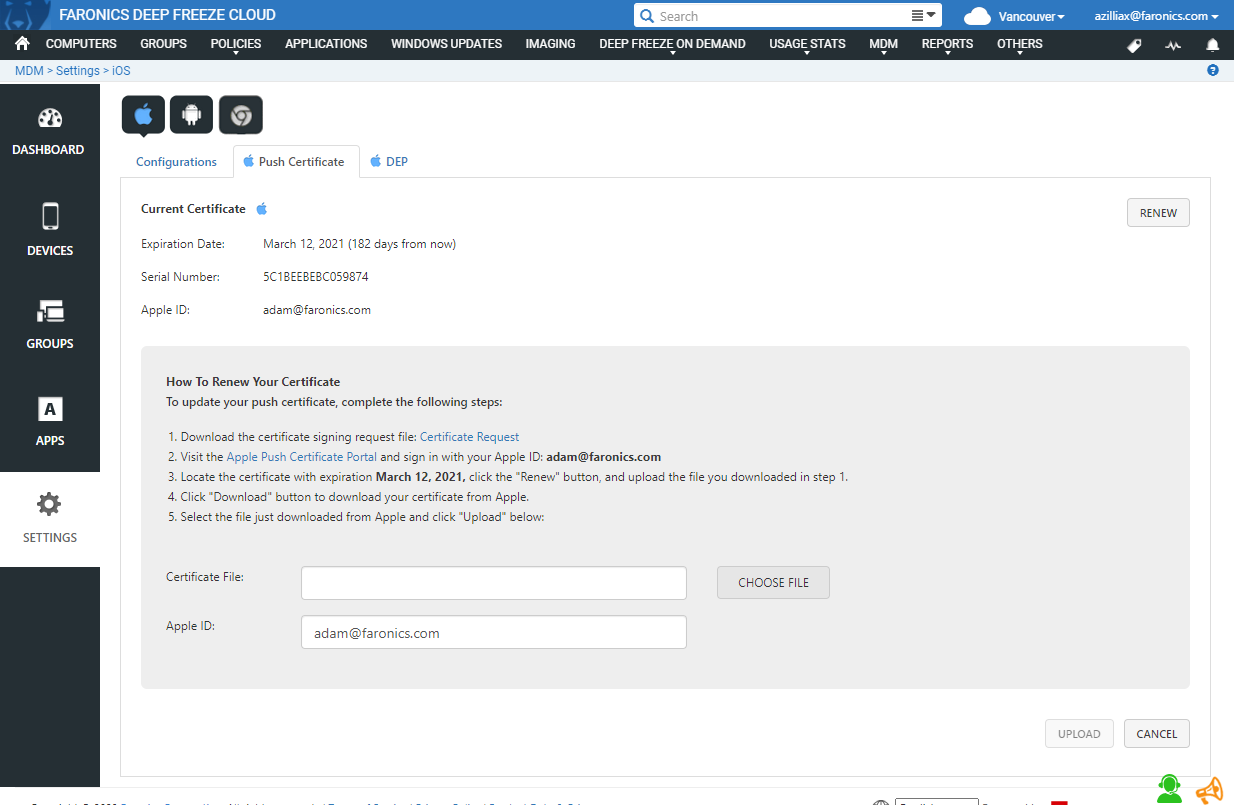Expand the Deep Freeze On Demand menu
1234x805 pixels.
[672, 44]
